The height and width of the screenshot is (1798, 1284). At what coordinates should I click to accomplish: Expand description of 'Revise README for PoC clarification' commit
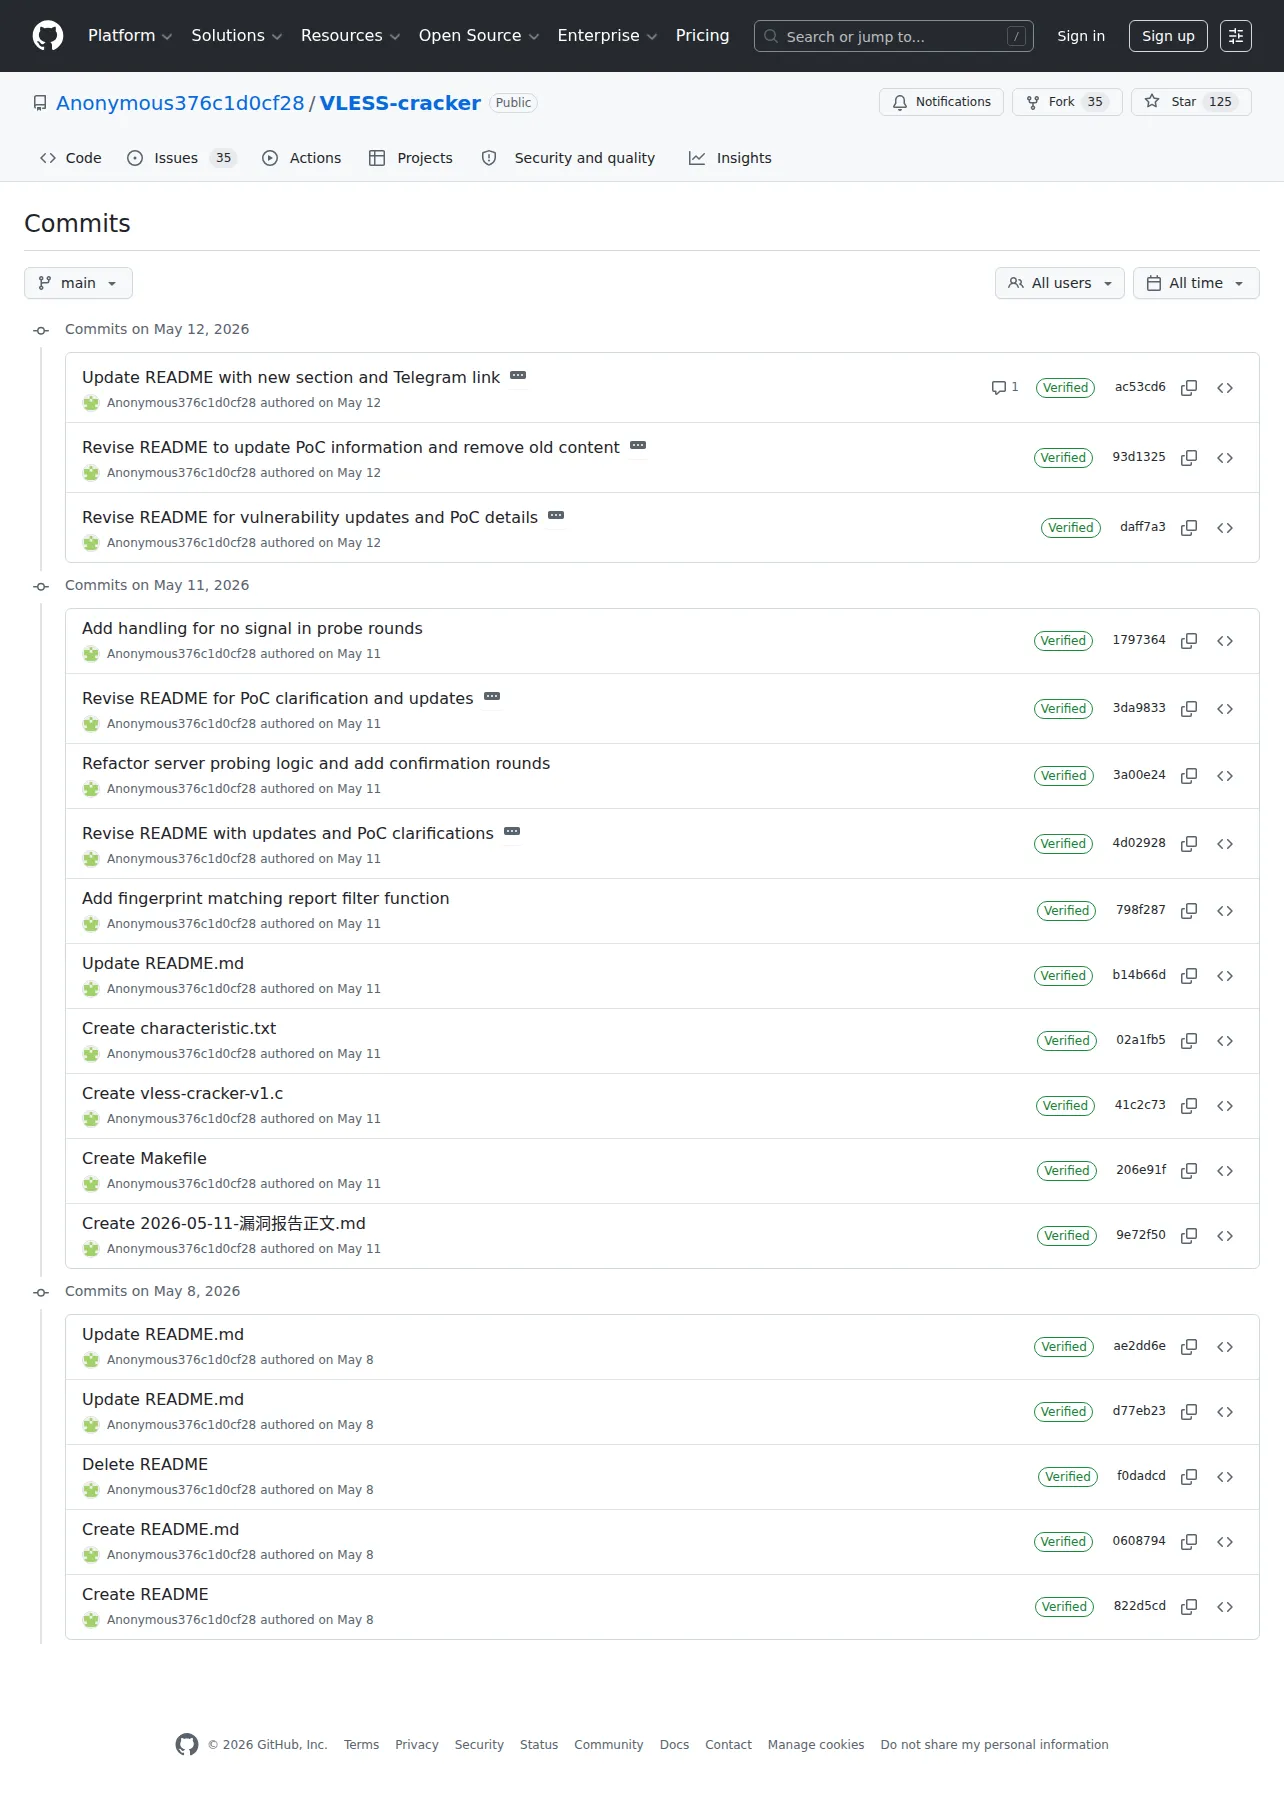pyautogui.click(x=492, y=697)
